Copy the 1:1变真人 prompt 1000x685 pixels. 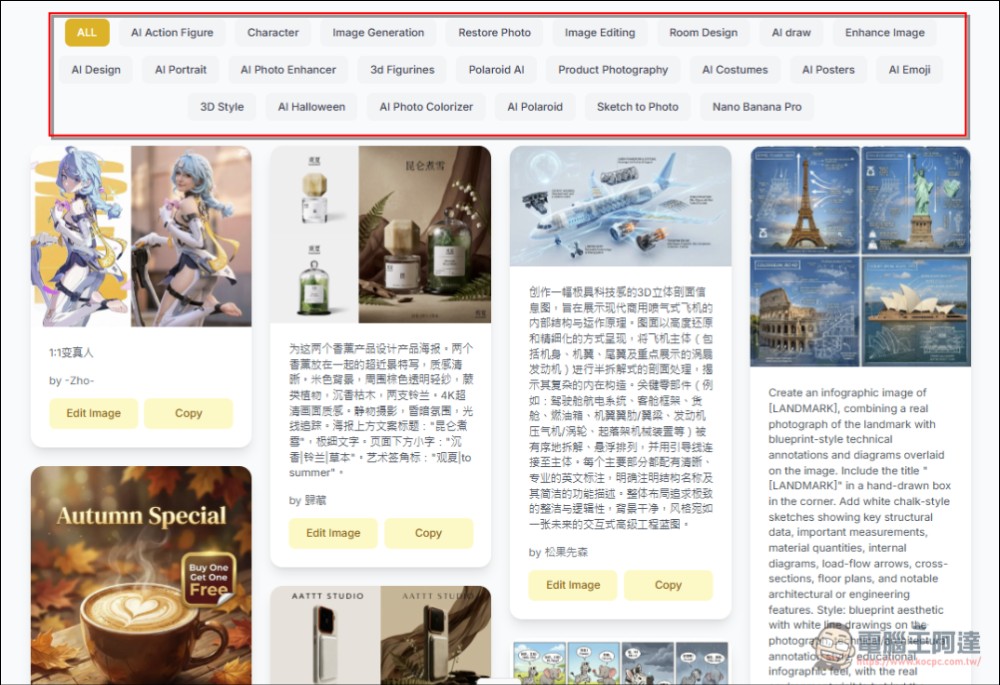point(188,413)
